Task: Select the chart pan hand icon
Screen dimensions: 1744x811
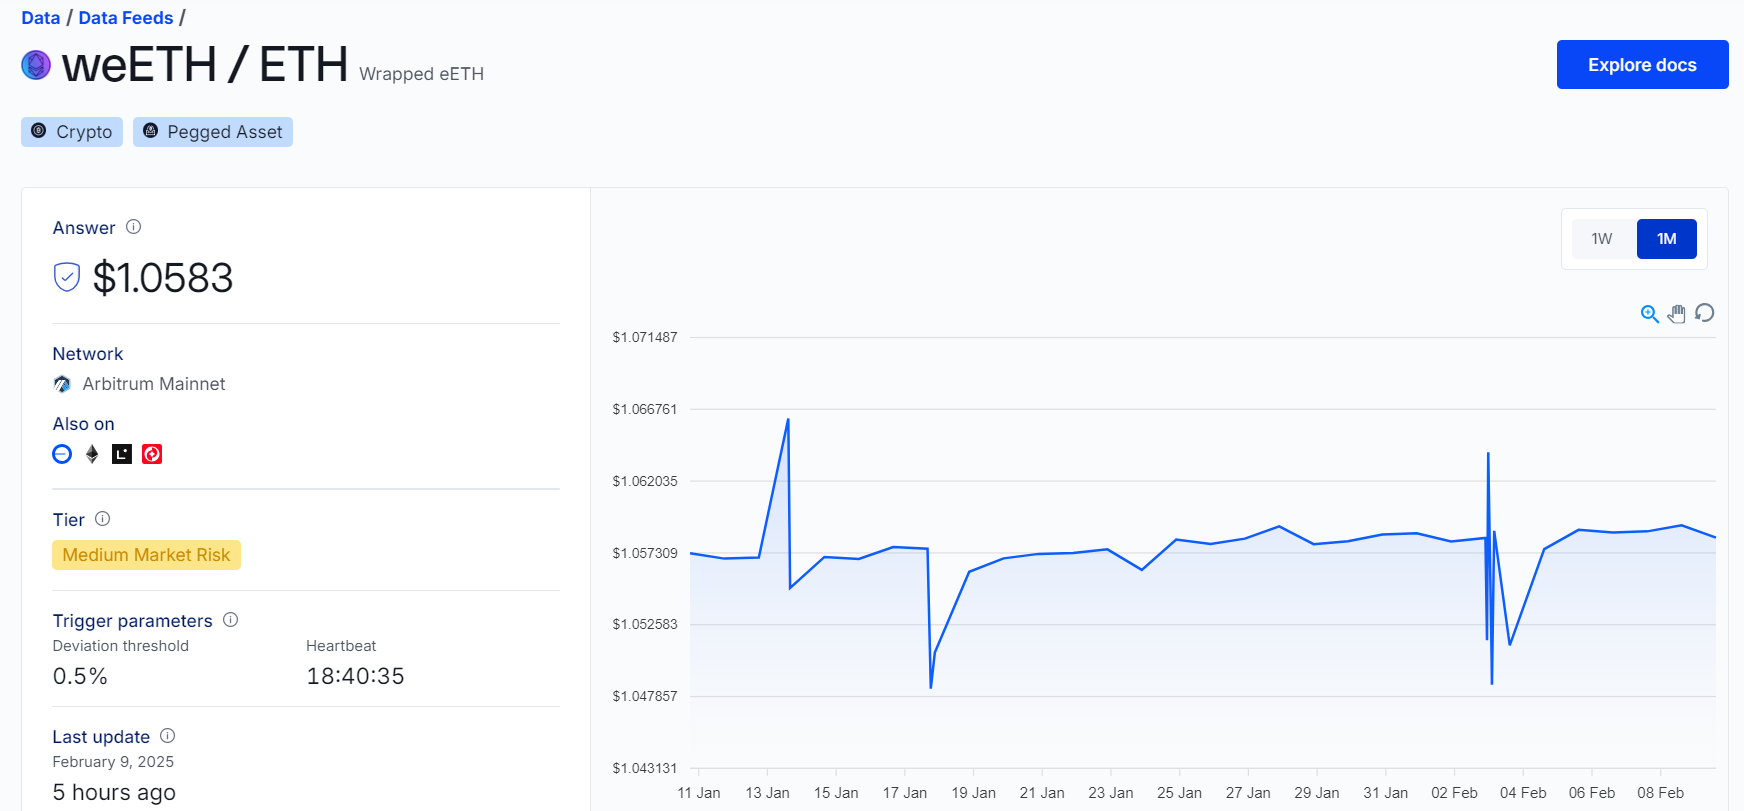Action: pyautogui.click(x=1677, y=314)
